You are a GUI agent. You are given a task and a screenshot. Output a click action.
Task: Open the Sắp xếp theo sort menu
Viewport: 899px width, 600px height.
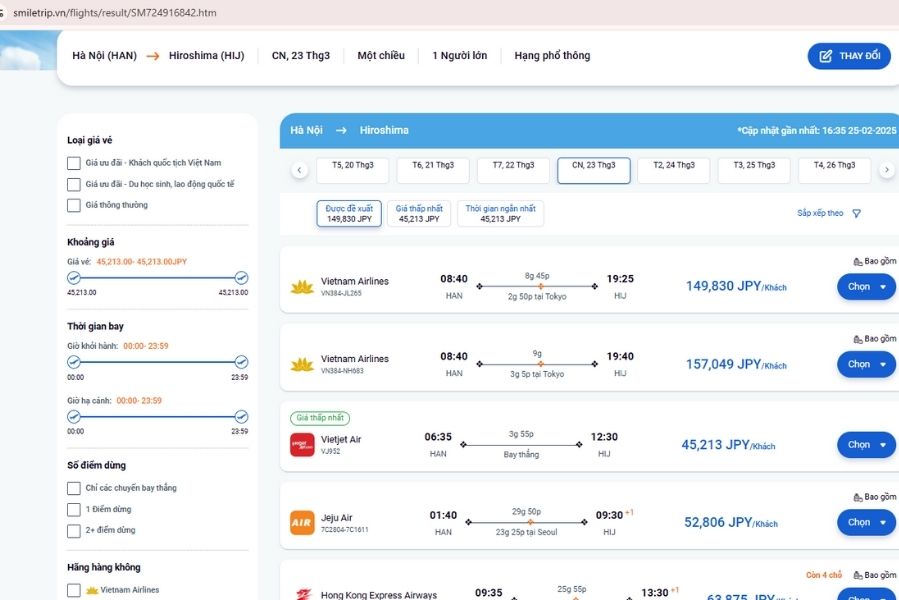(x=828, y=213)
